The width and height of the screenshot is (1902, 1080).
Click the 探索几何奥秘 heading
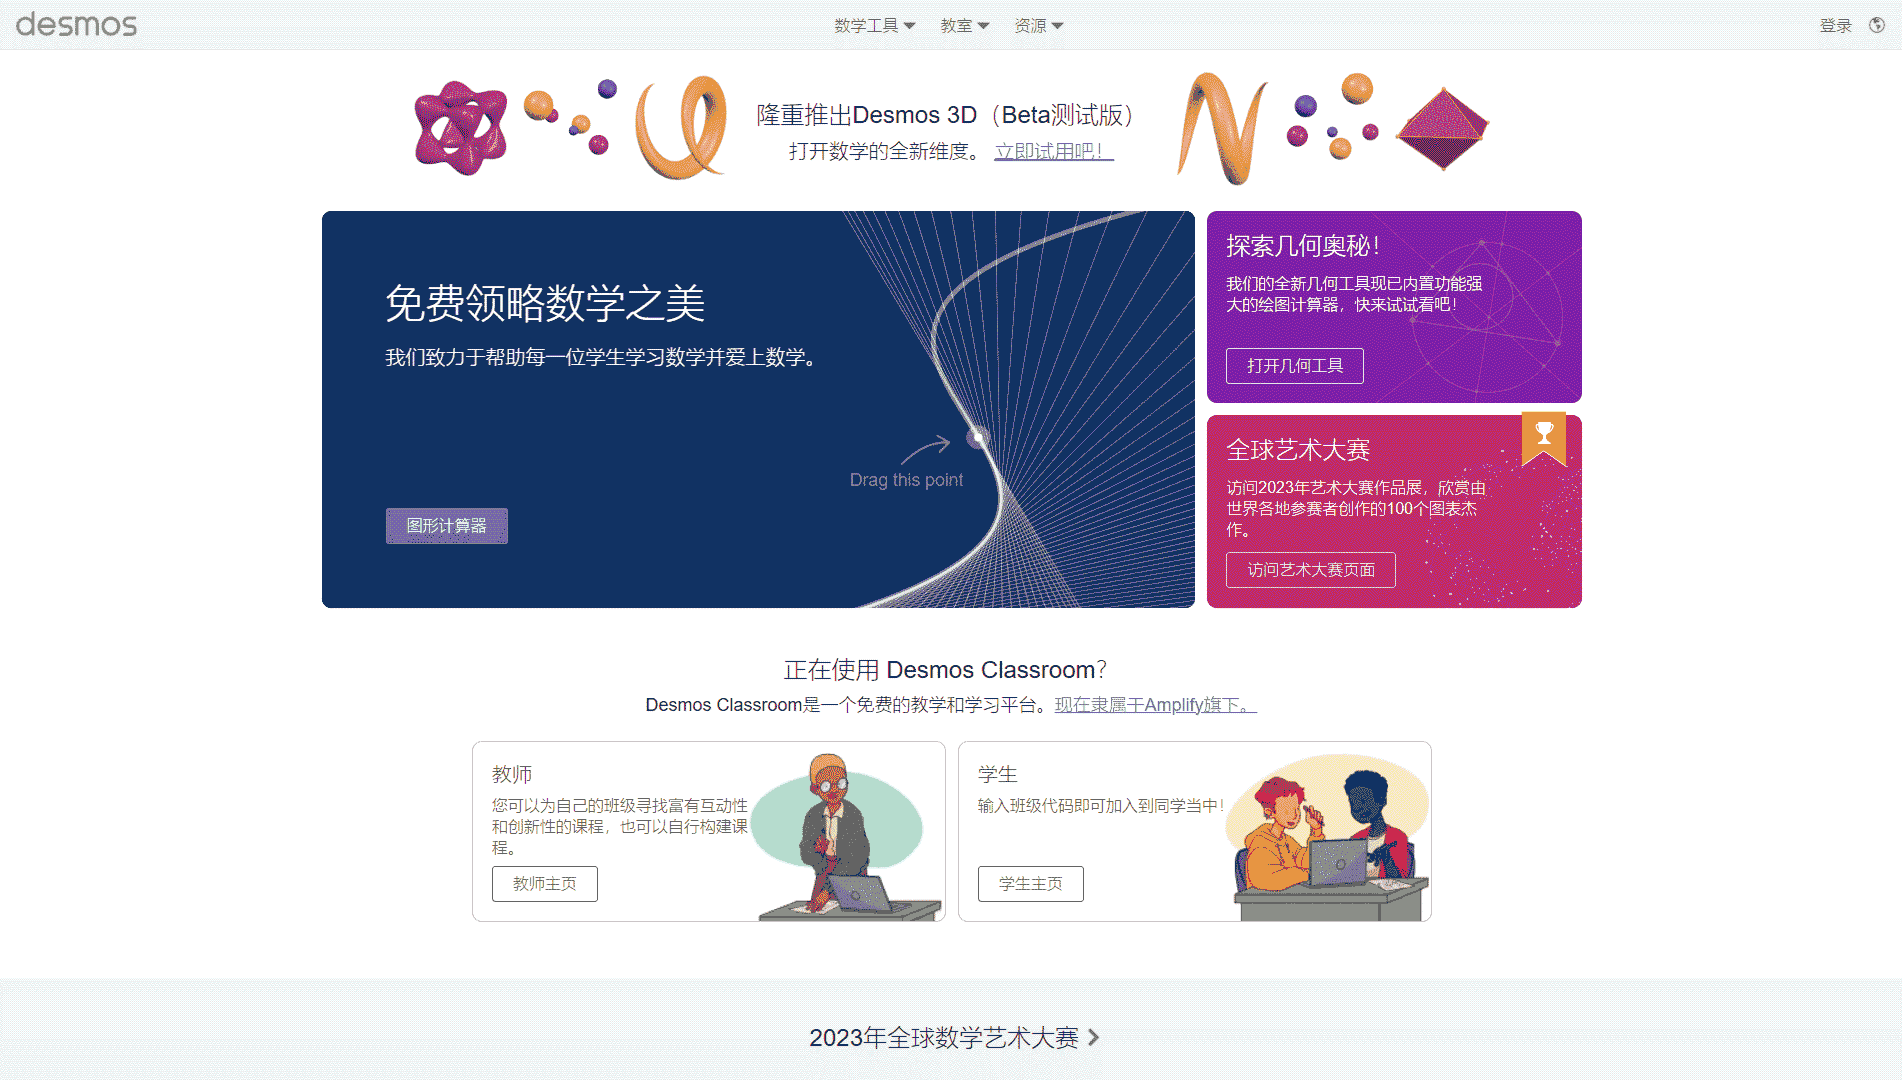(x=1303, y=246)
